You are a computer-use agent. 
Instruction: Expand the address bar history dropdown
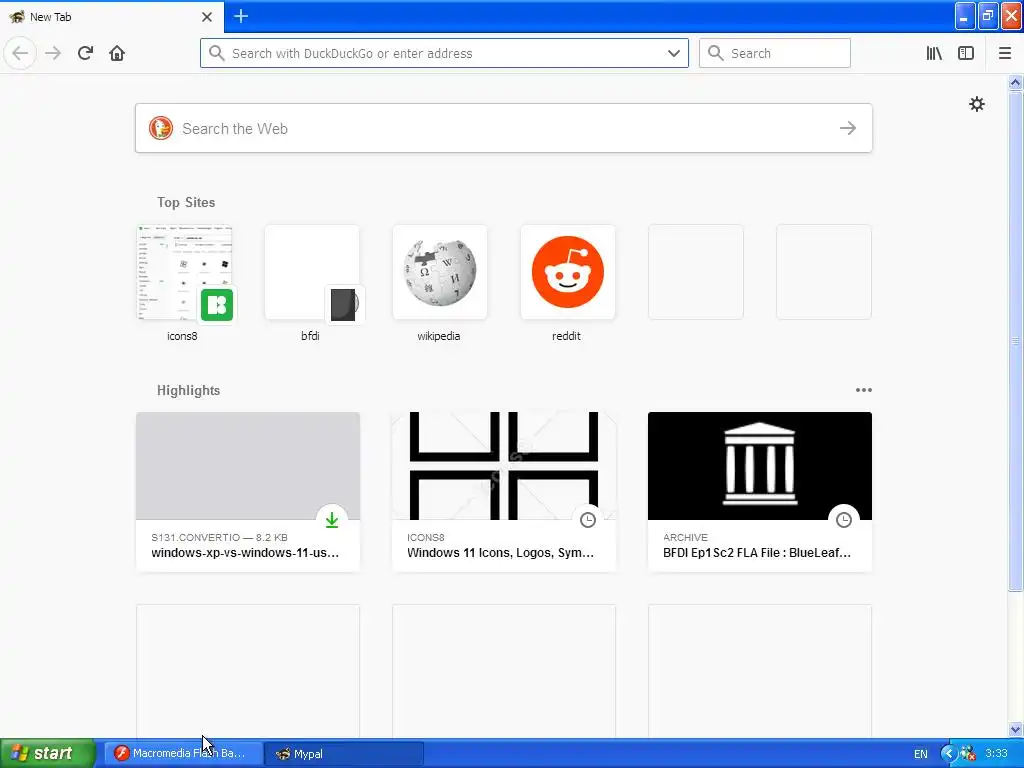tap(674, 53)
